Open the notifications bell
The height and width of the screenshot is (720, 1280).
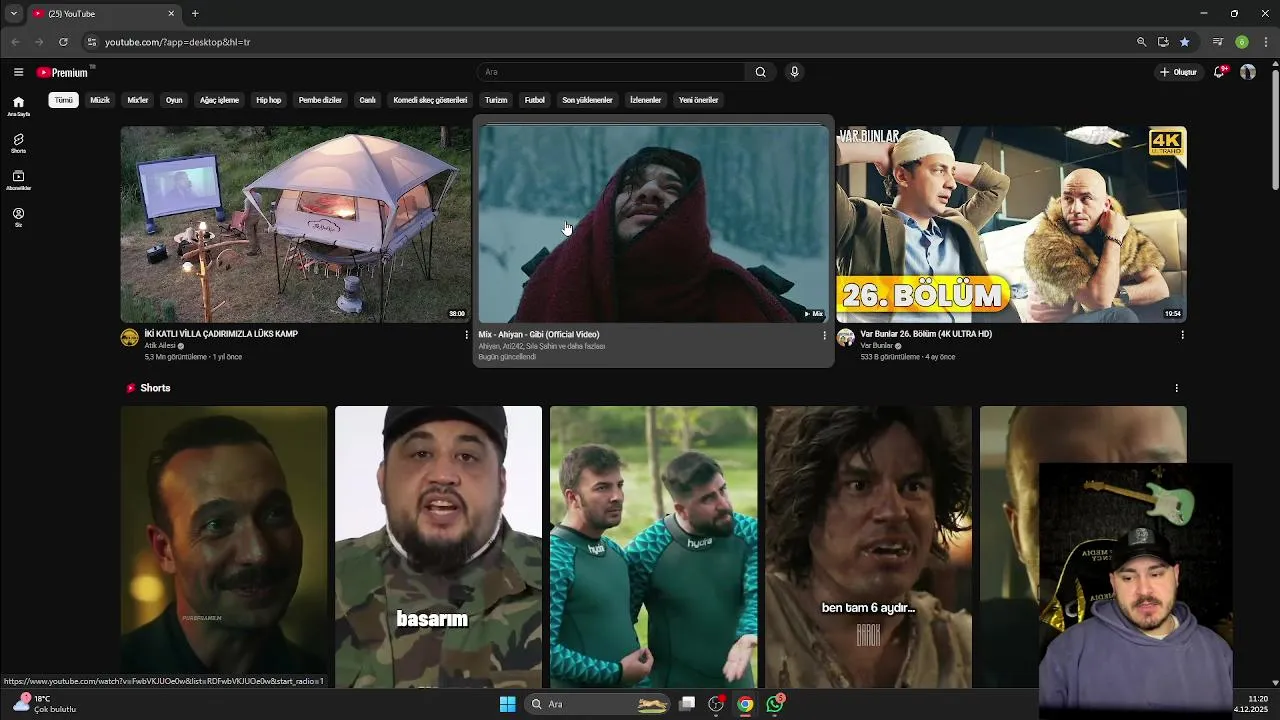tap(1219, 72)
